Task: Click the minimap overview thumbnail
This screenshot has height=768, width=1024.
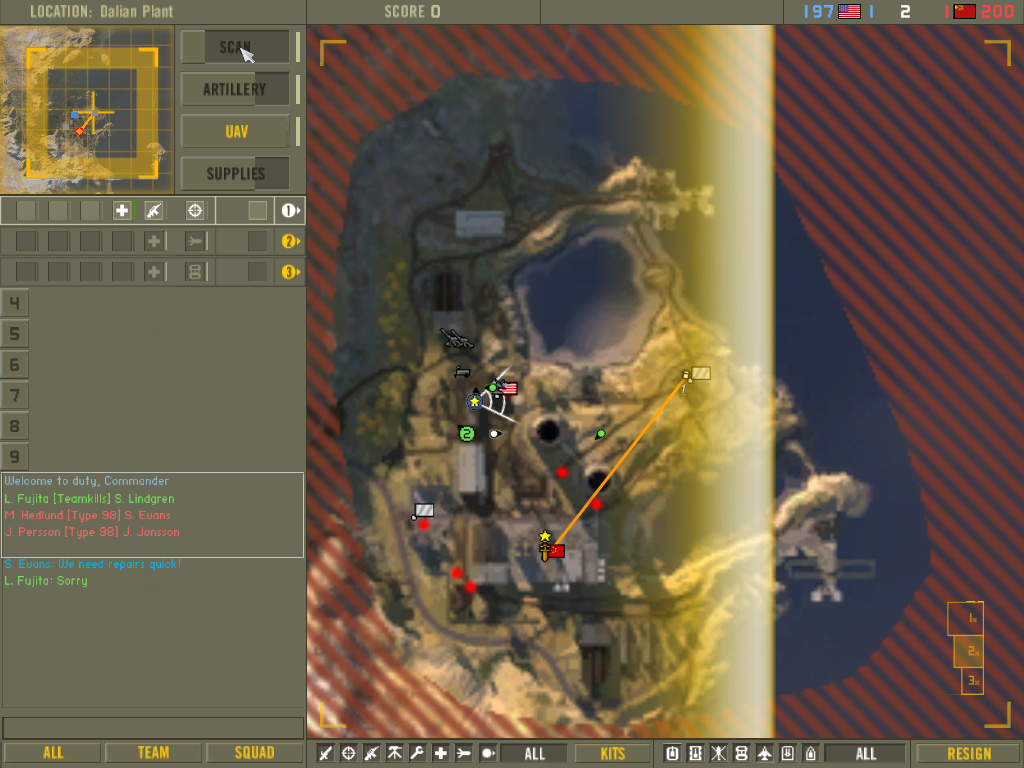Action: [87, 110]
